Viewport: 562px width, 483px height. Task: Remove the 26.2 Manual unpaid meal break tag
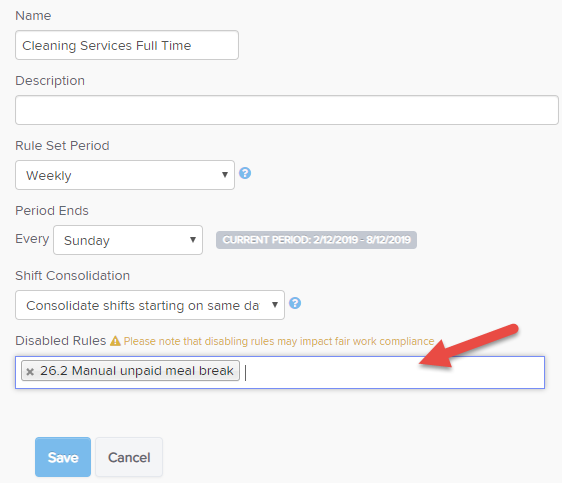[x=30, y=372]
